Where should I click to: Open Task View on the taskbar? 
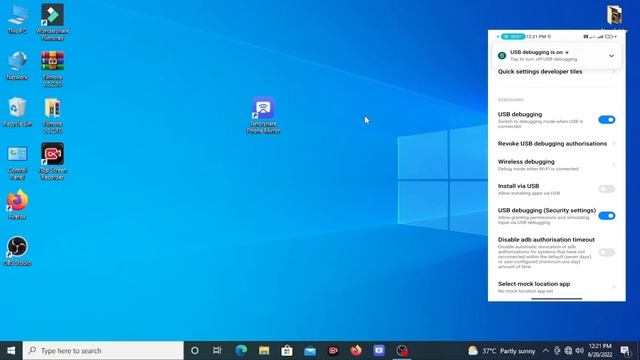pos(217,351)
